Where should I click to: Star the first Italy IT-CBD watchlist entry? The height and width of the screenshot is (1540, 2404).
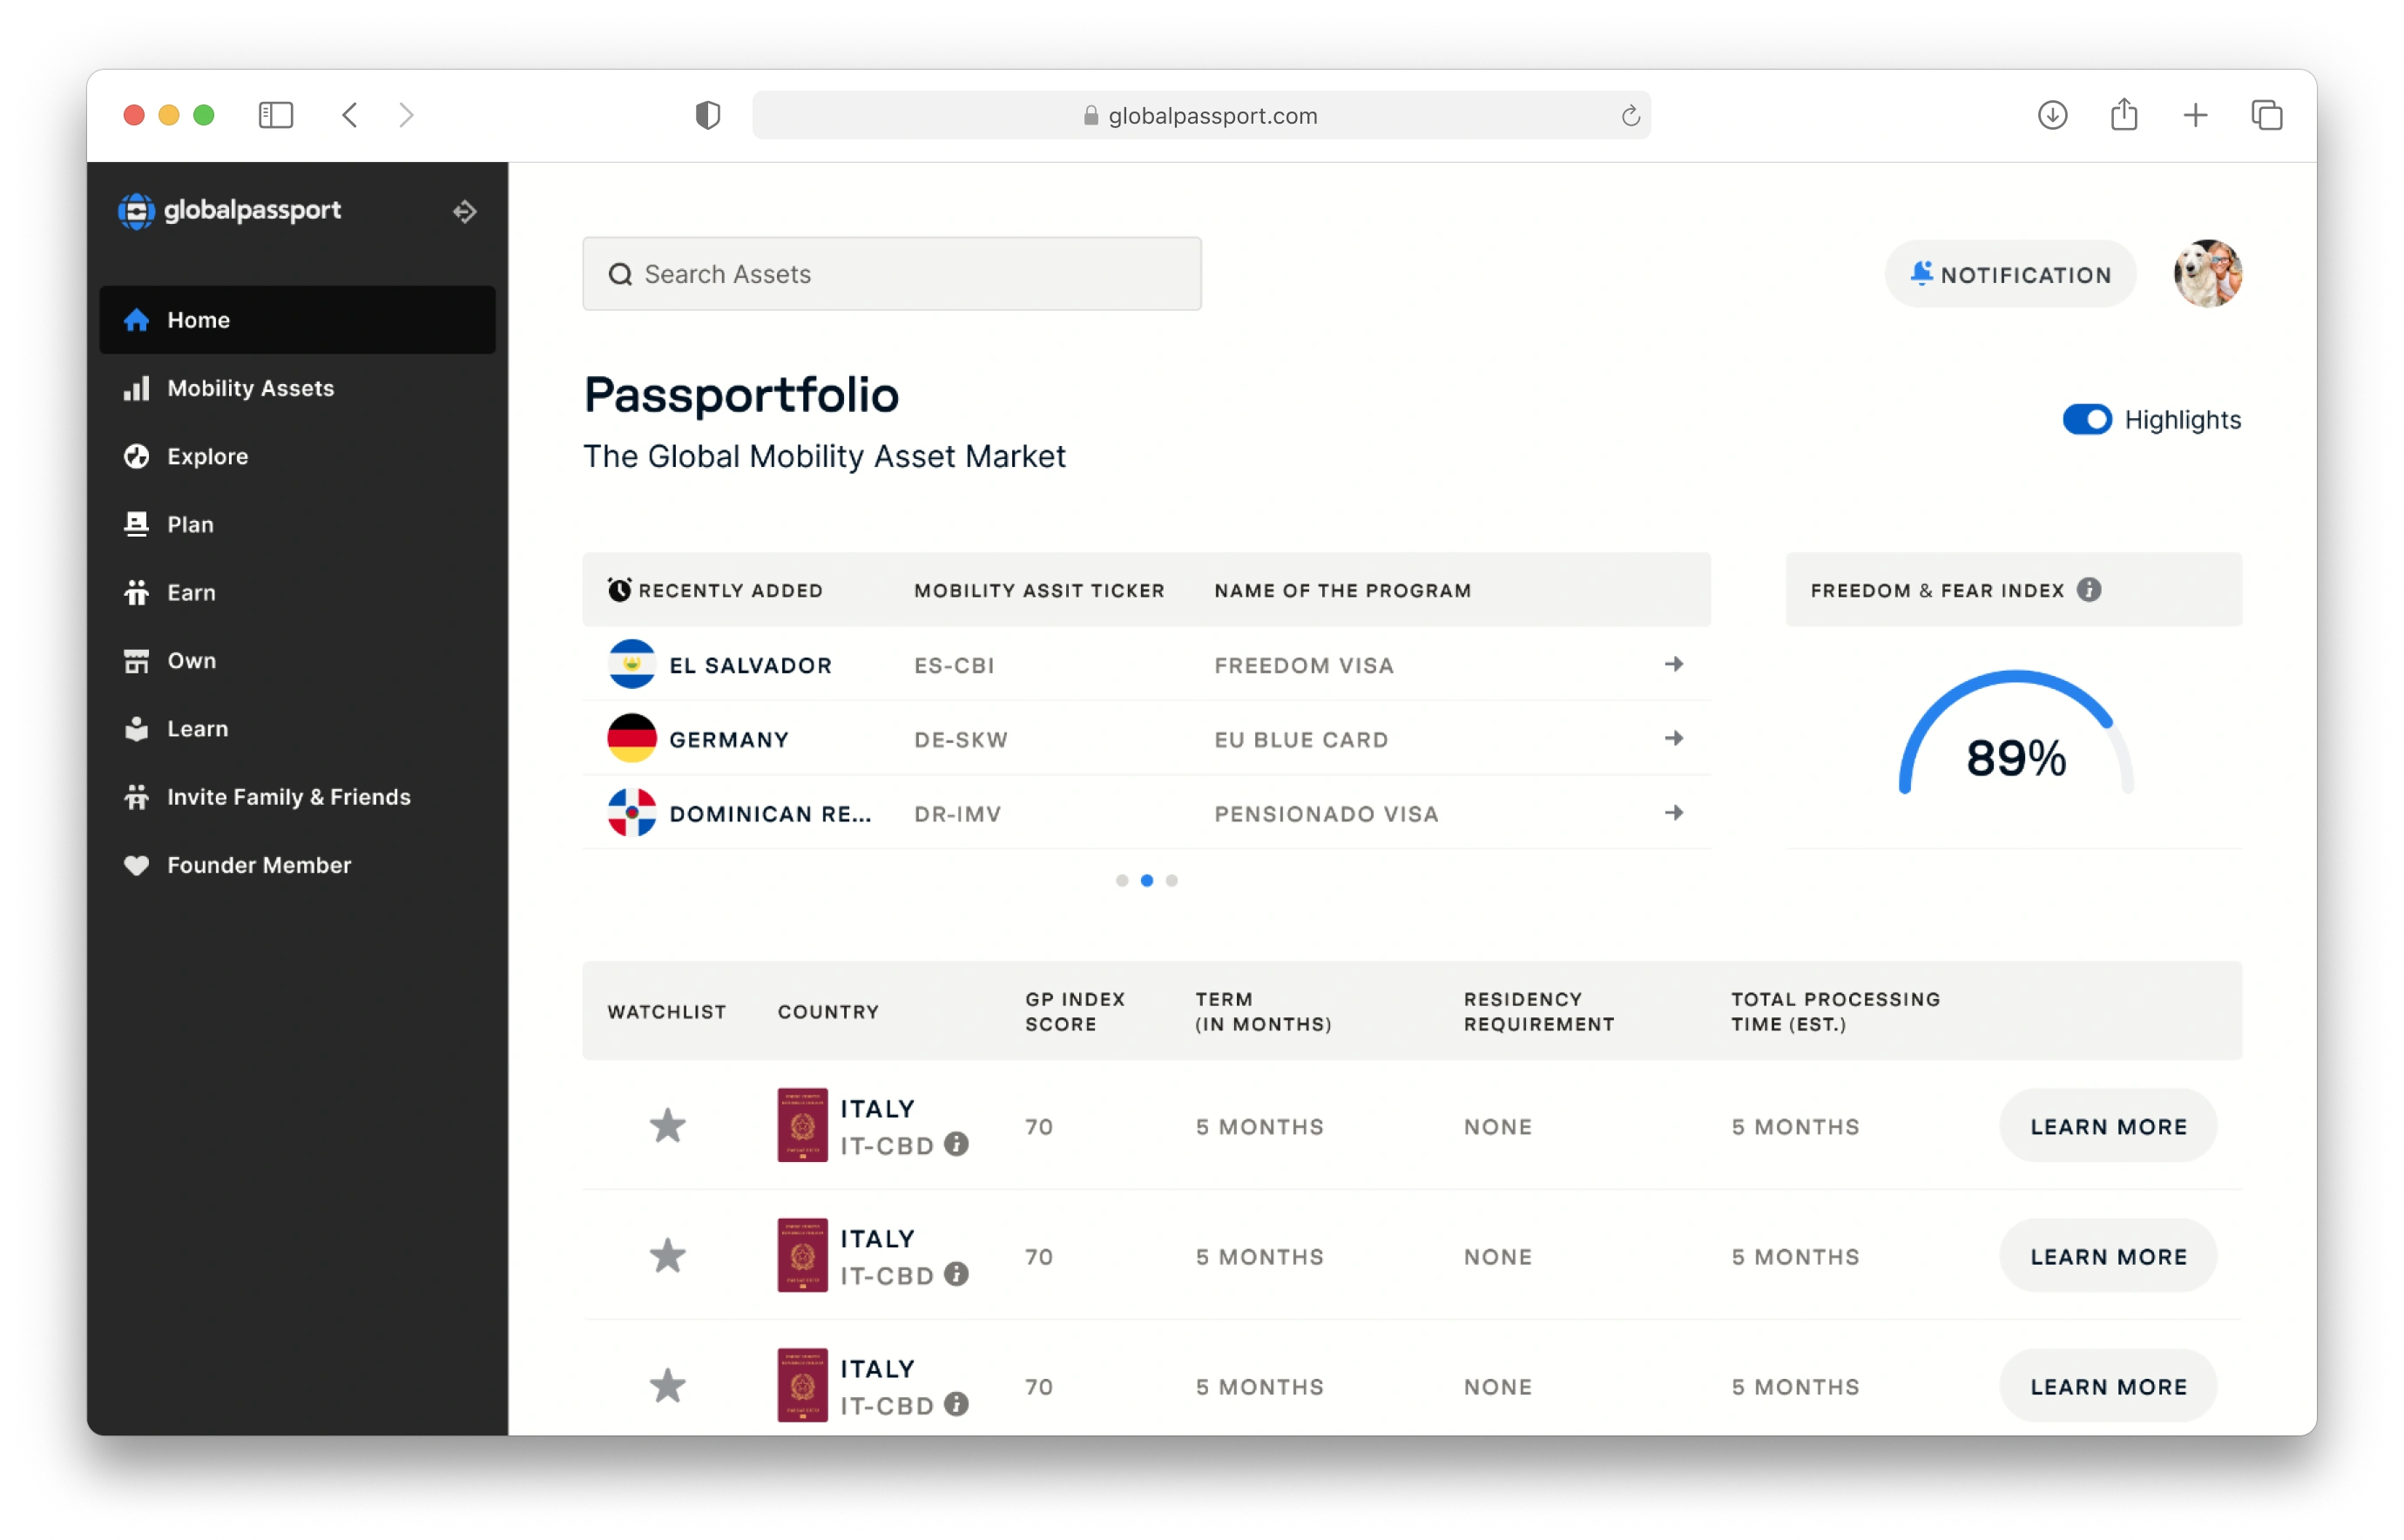667,1126
